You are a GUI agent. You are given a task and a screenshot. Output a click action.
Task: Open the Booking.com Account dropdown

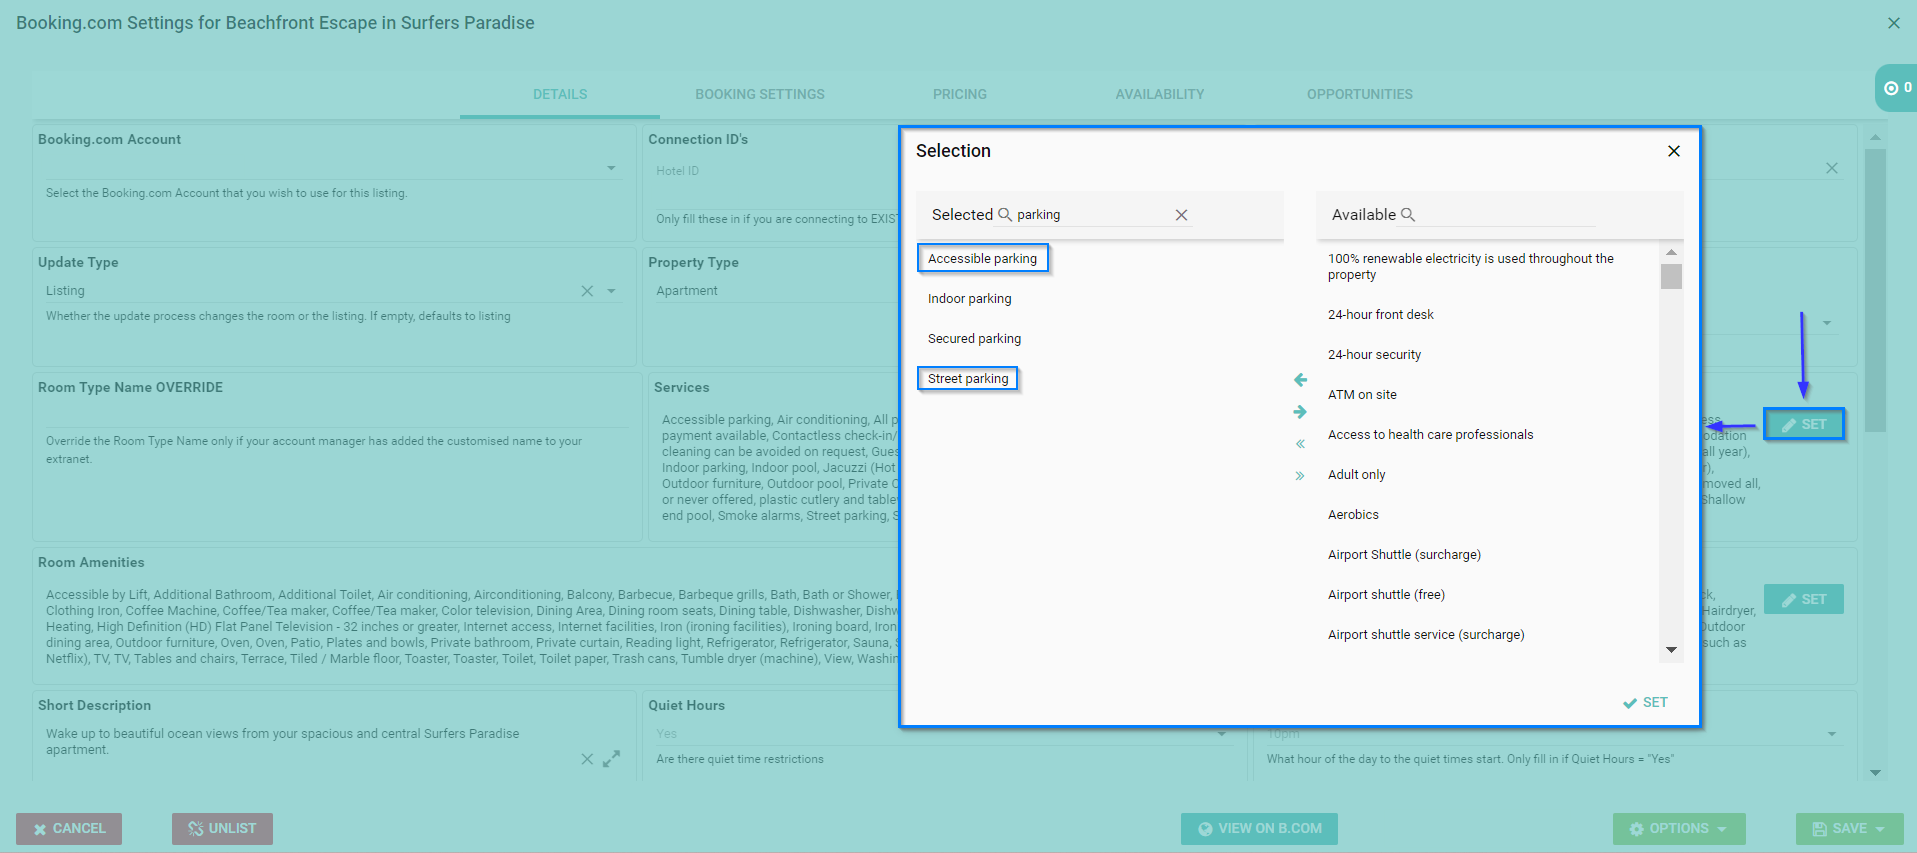point(611,168)
